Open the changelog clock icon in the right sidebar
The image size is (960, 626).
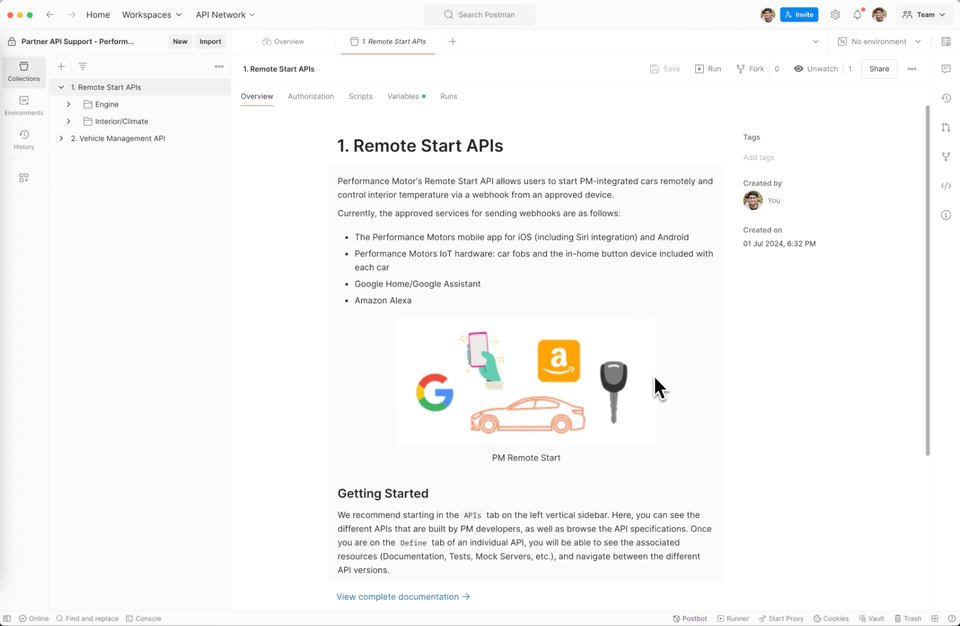[946, 98]
